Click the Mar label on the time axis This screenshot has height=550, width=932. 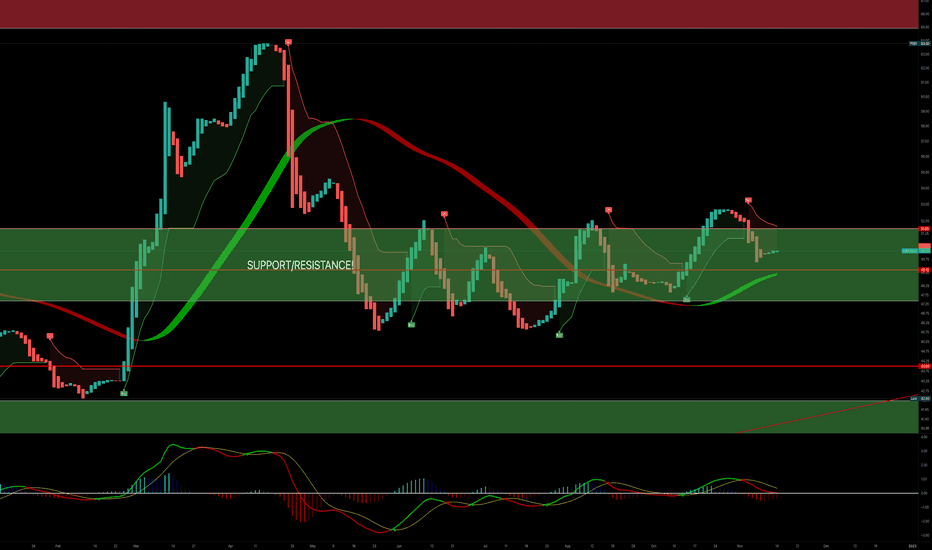pos(136,545)
